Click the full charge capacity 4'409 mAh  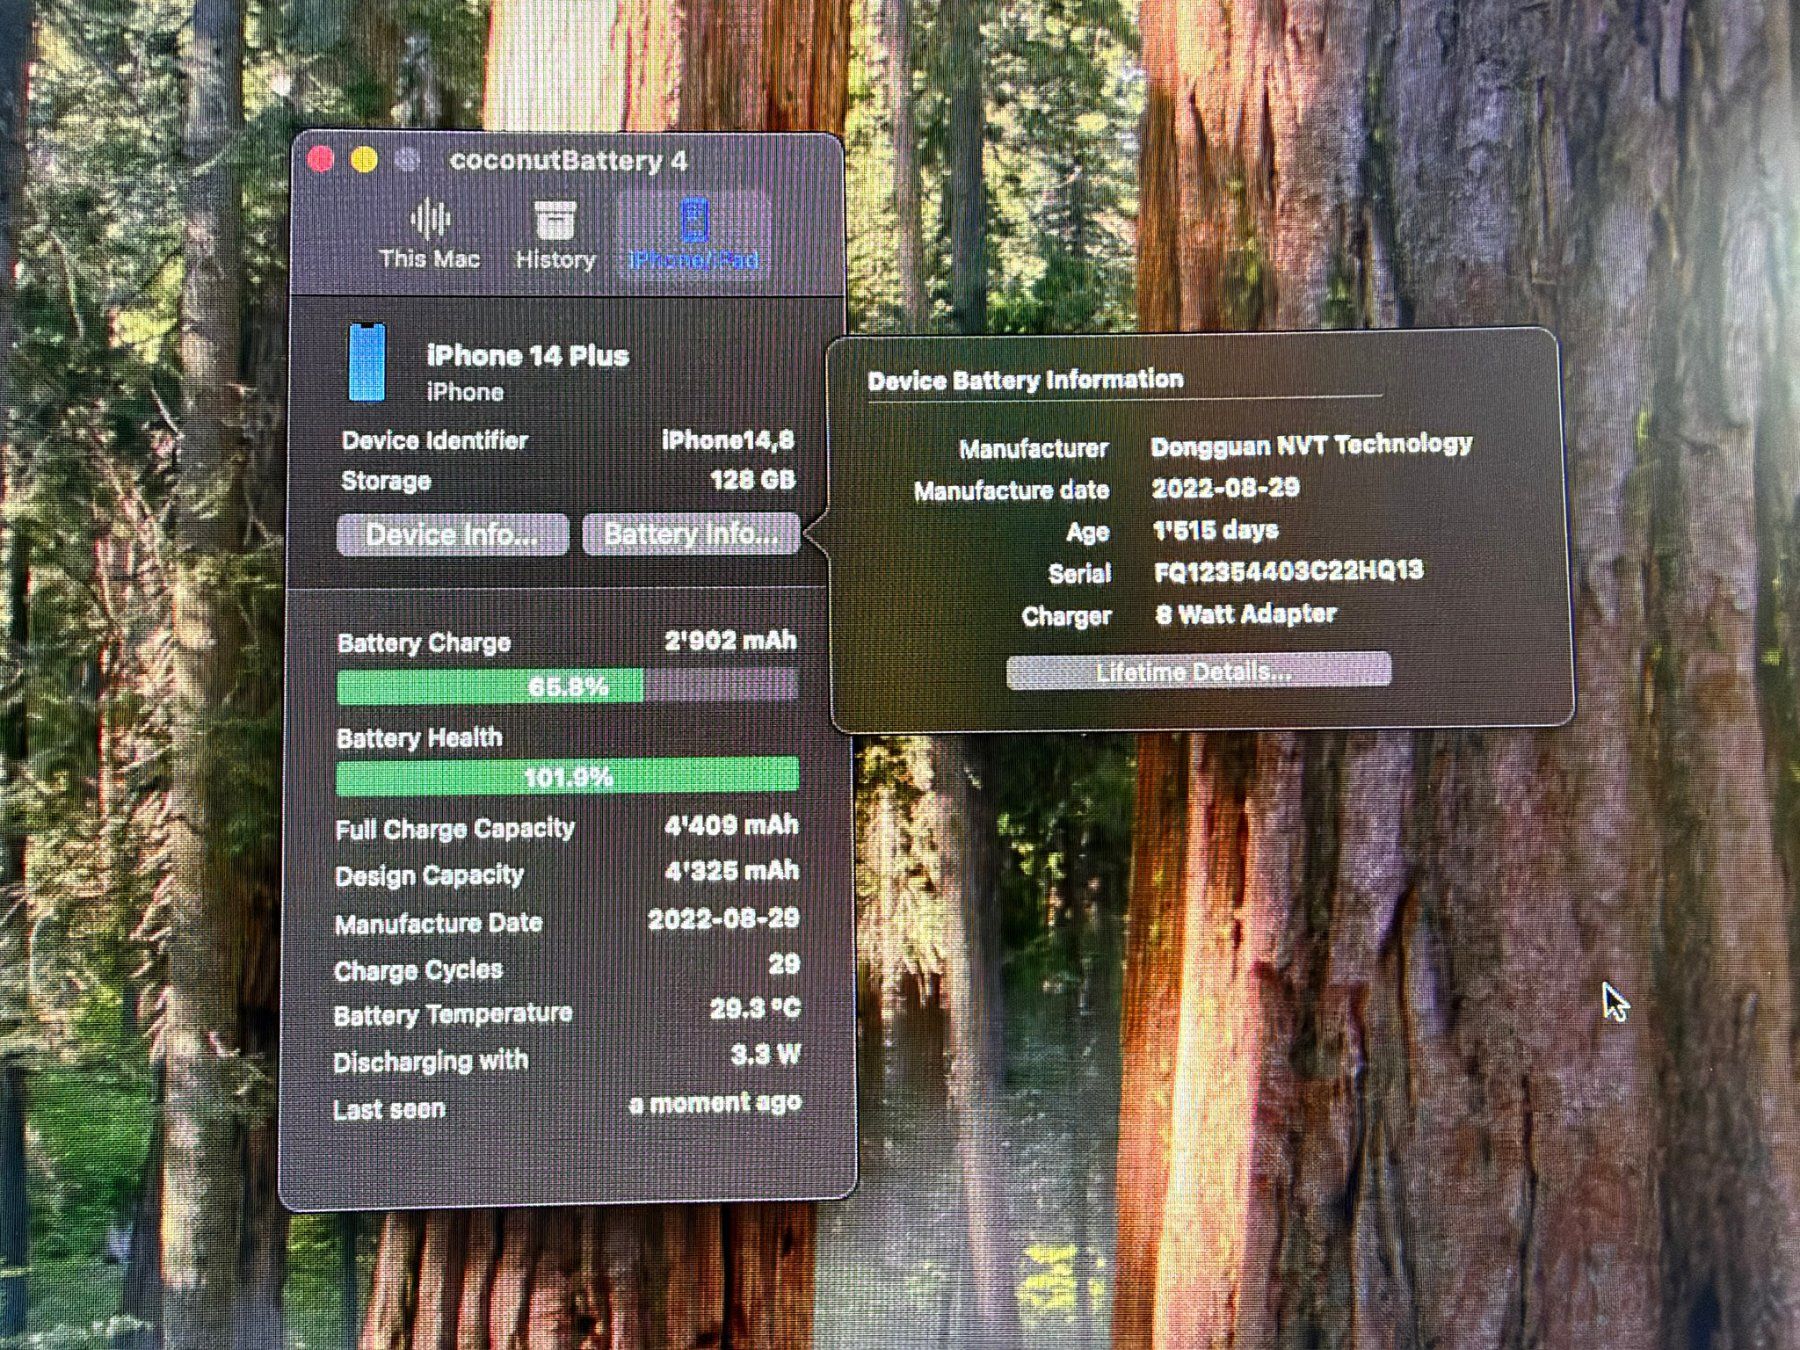(x=731, y=825)
